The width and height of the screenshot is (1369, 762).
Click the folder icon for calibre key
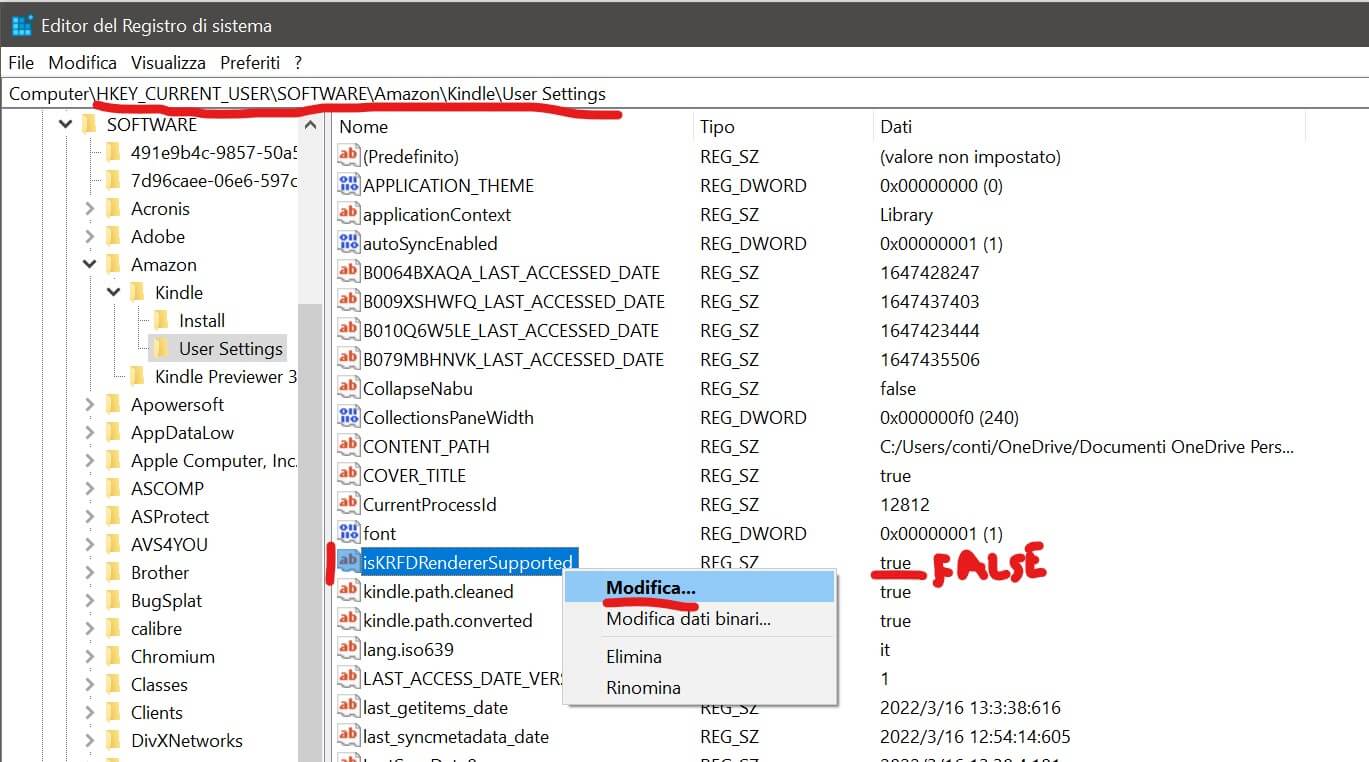(x=114, y=629)
